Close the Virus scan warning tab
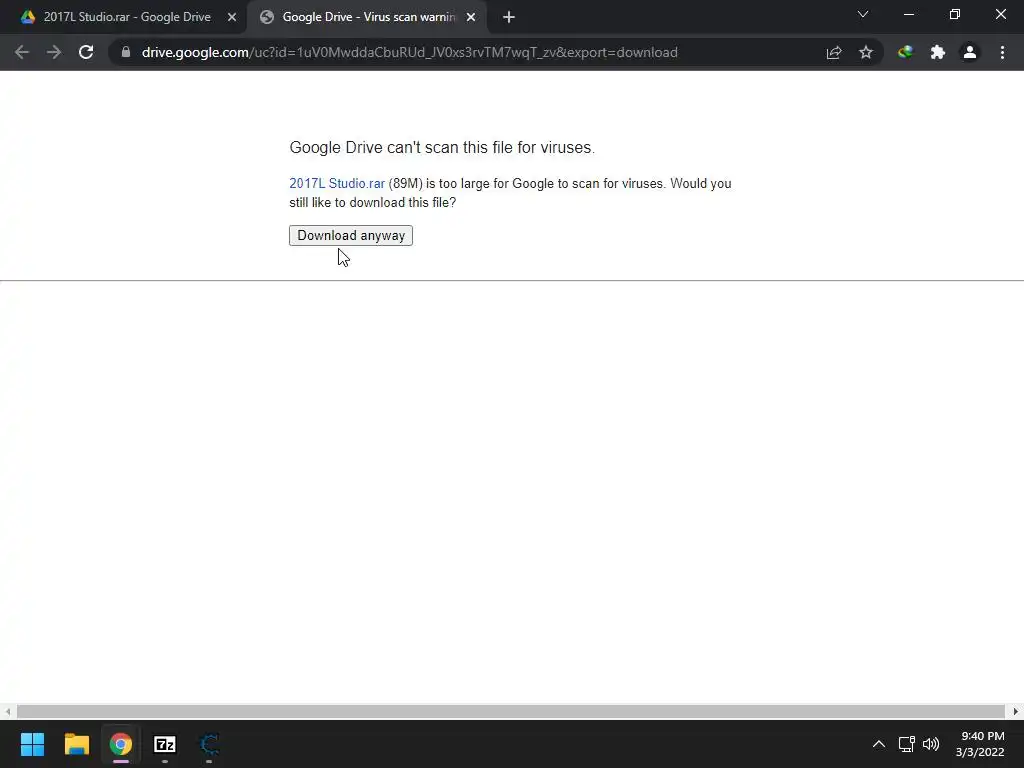The height and width of the screenshot is (768, 1024). 471,17
